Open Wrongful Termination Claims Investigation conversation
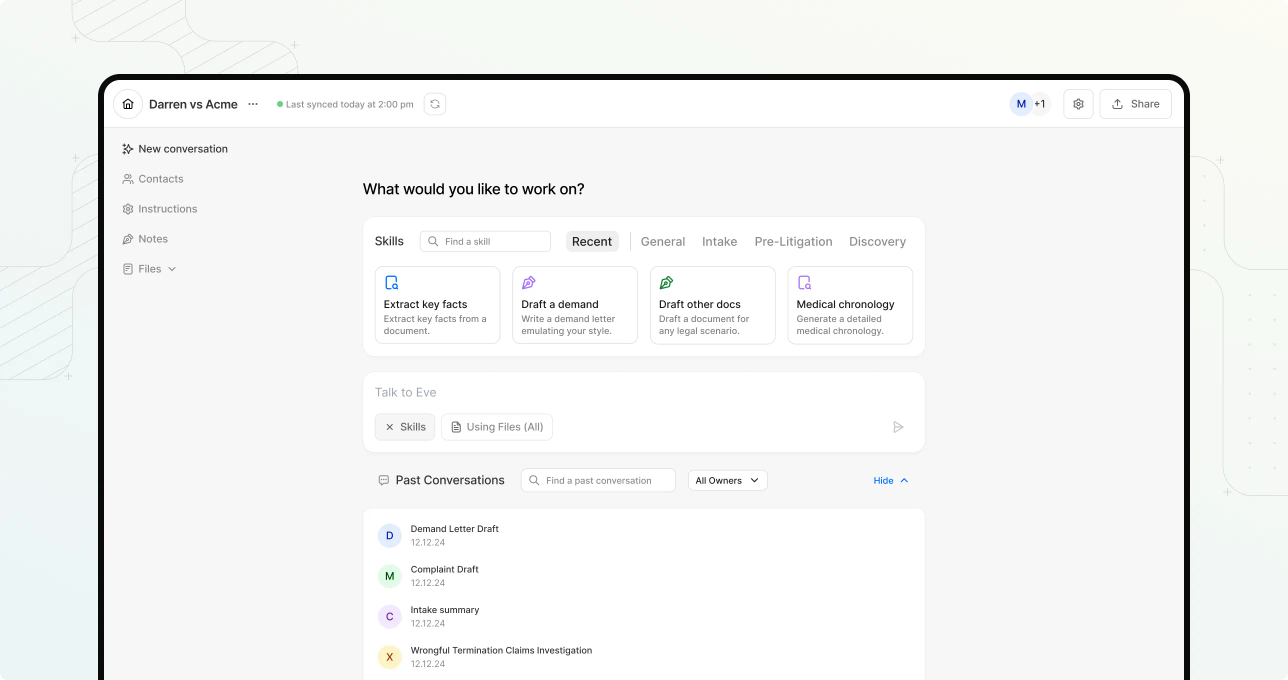 coord(501,650)
